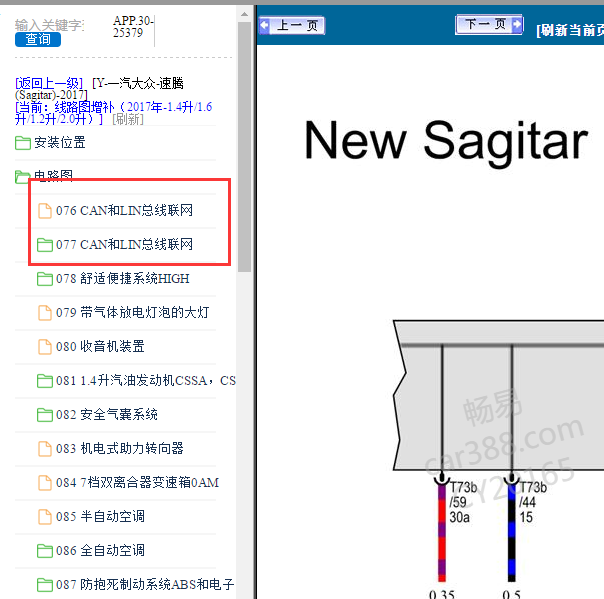The image size is (604, 599).
Task: Click the 085 半自动空调 document icon
Action: 45,517
